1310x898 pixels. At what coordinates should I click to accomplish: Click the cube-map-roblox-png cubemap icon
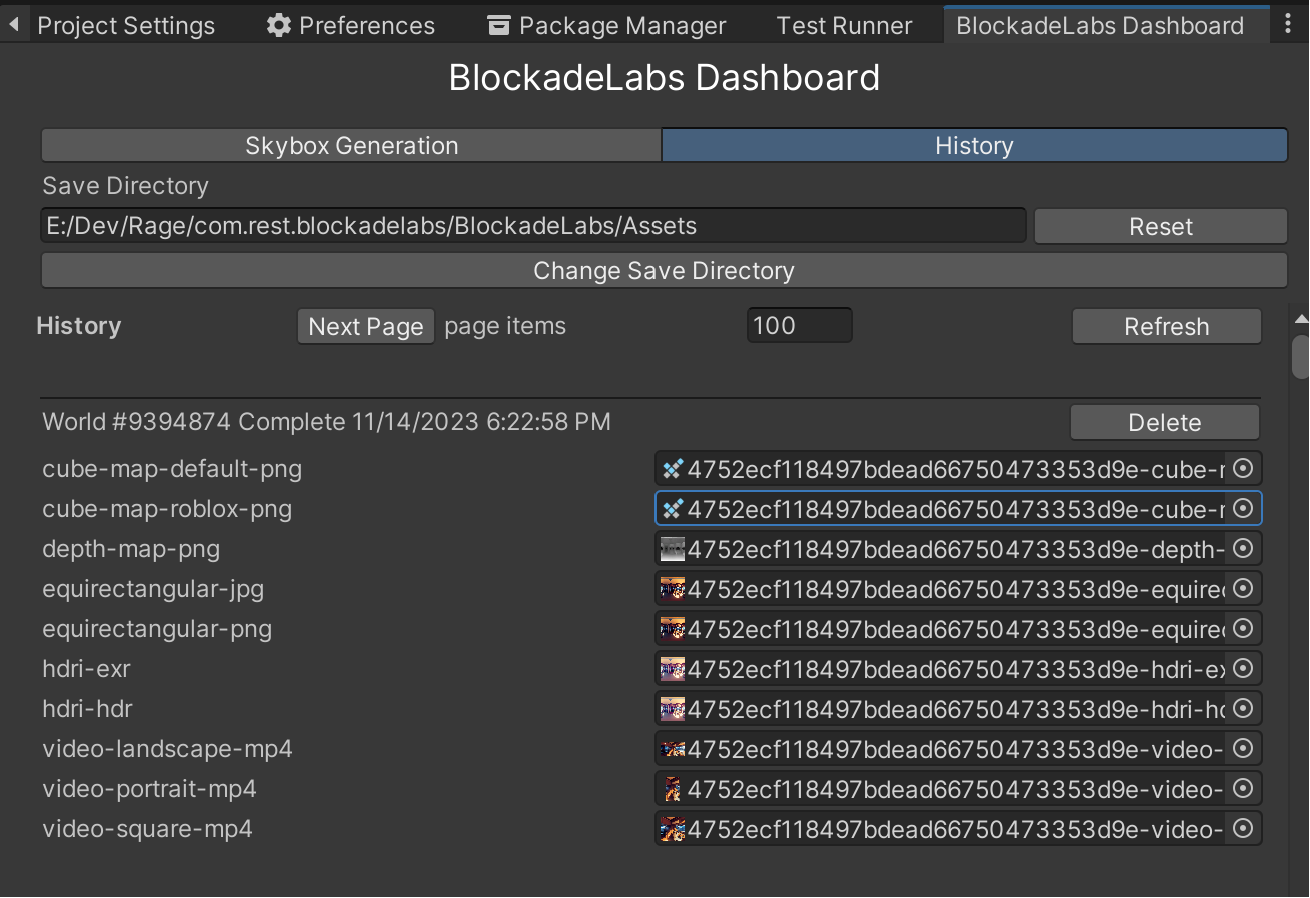point(673,509)
